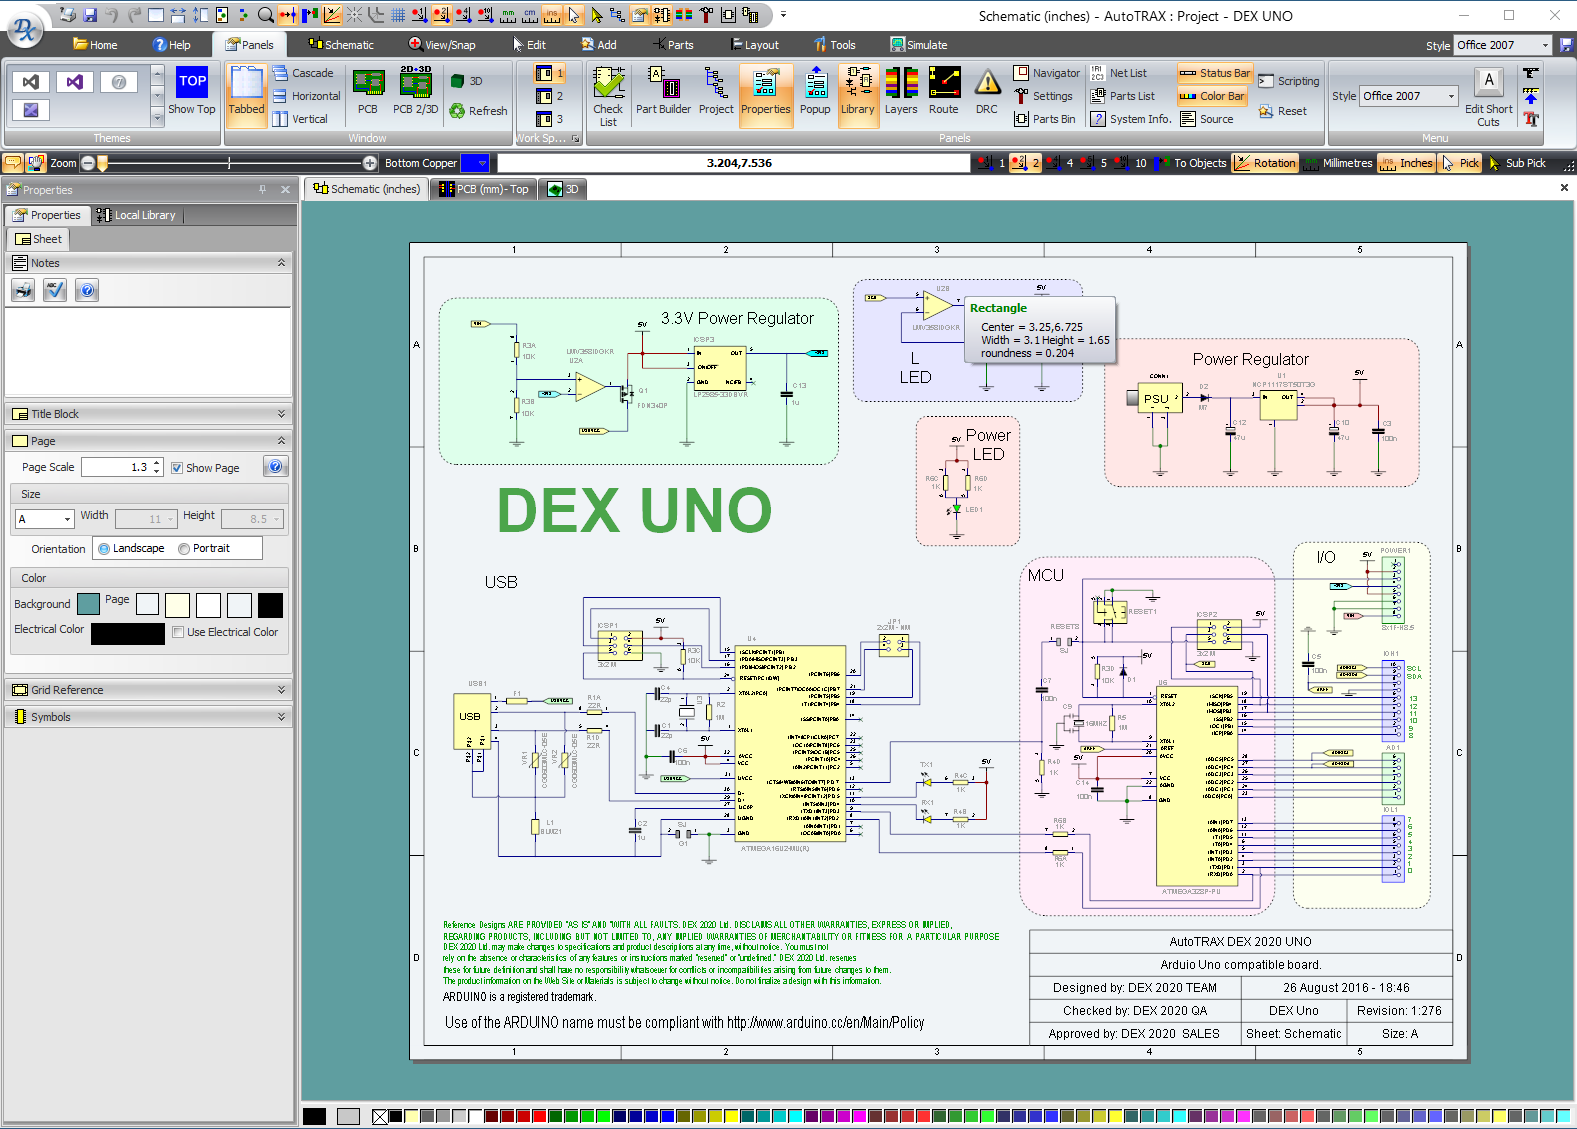Screen dimensions: 1577x1129
Task: Click the Cascade window button
Action: (x=303, y=73)
